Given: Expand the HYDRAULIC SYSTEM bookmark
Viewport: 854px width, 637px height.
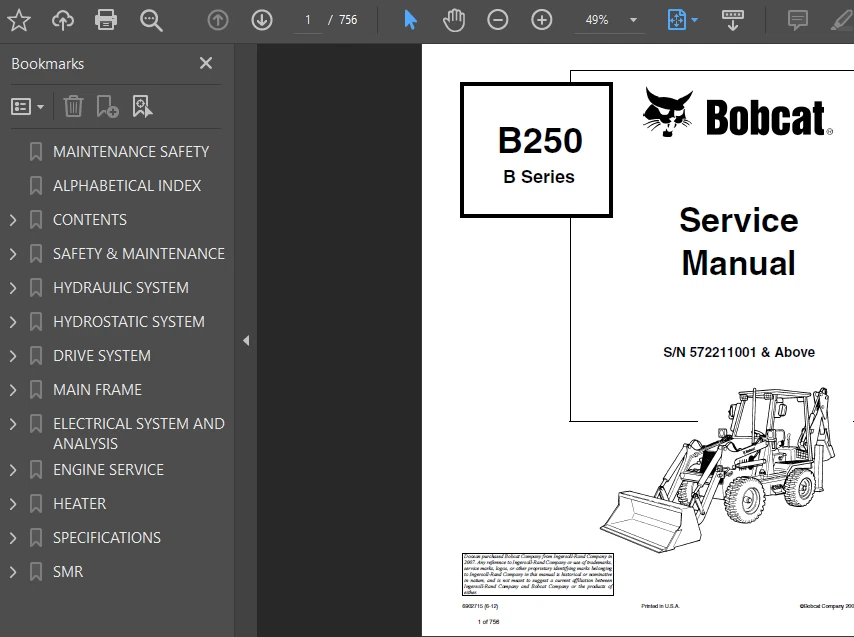Looking at the screenshot, I should [x=13, y=287].
